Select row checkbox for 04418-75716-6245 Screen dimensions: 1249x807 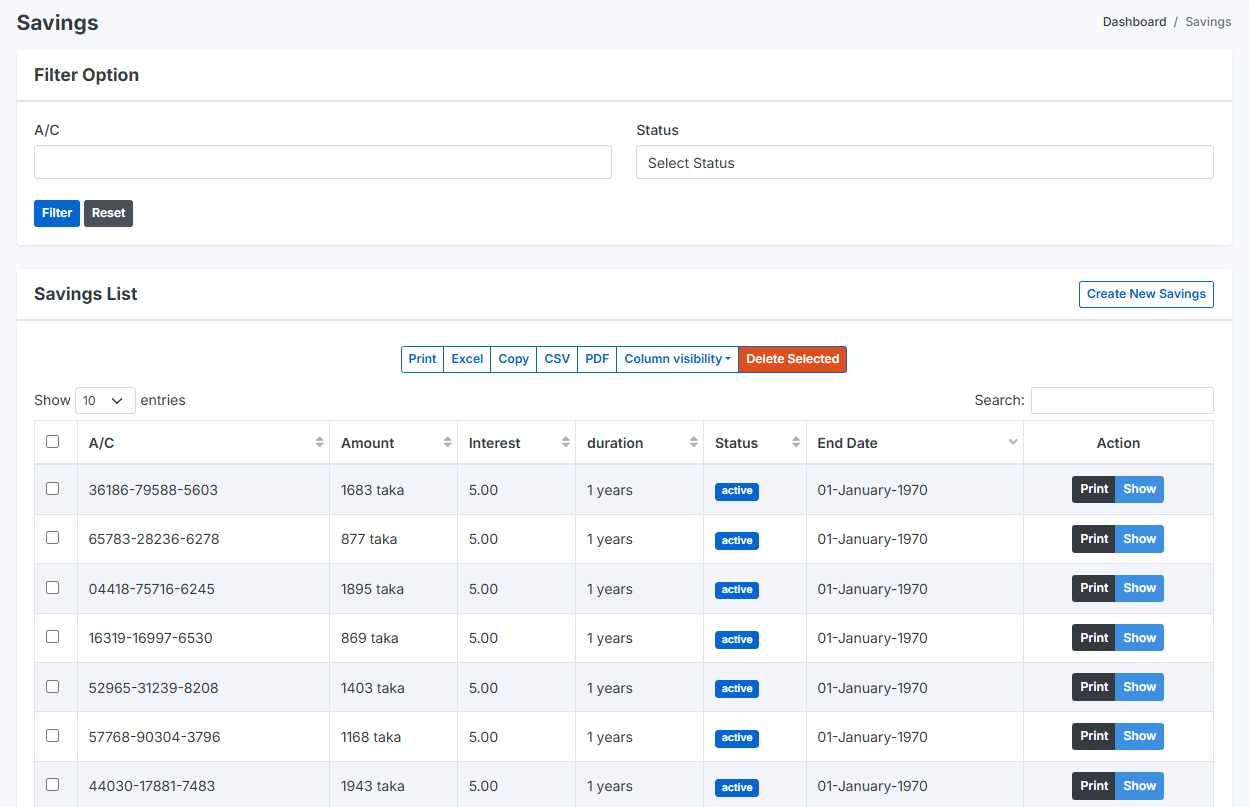coord(53,587)
